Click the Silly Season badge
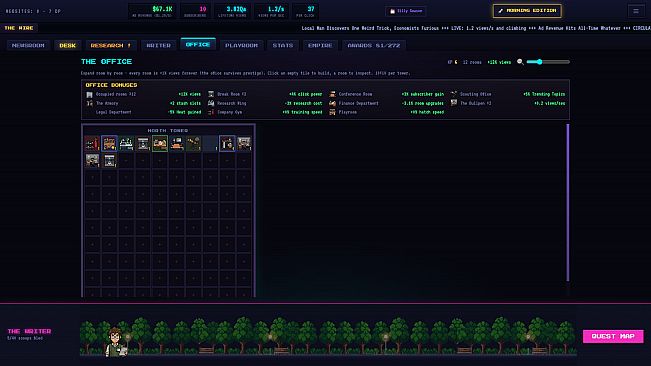 406,11
